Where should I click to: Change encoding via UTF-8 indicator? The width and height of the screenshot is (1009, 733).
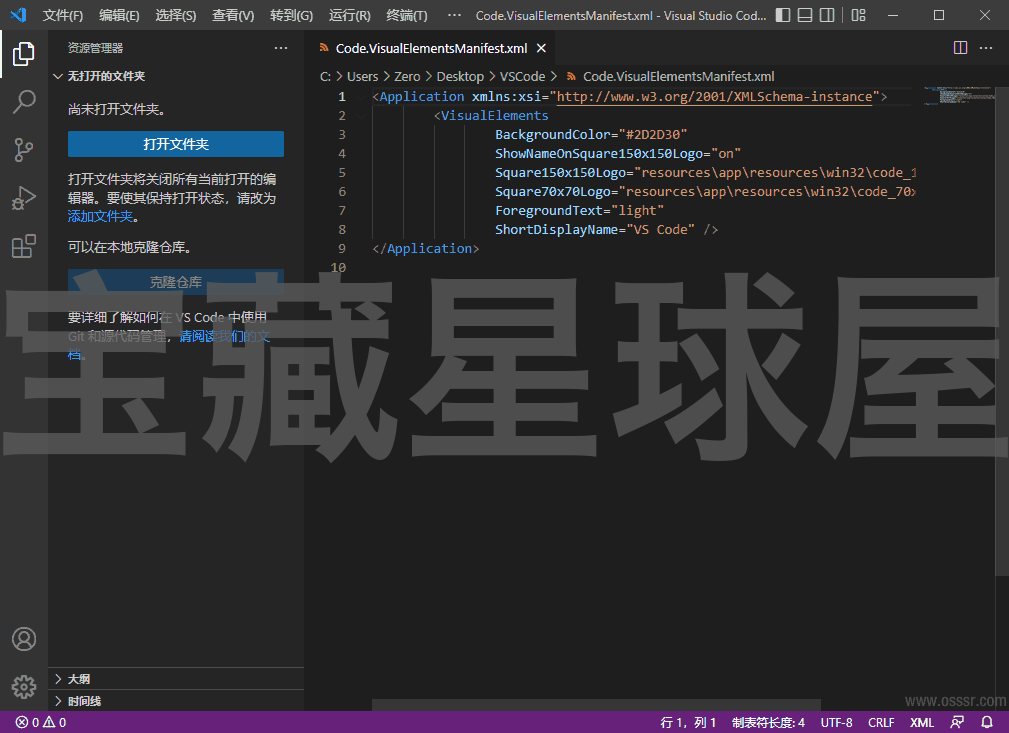click(837, 723)
